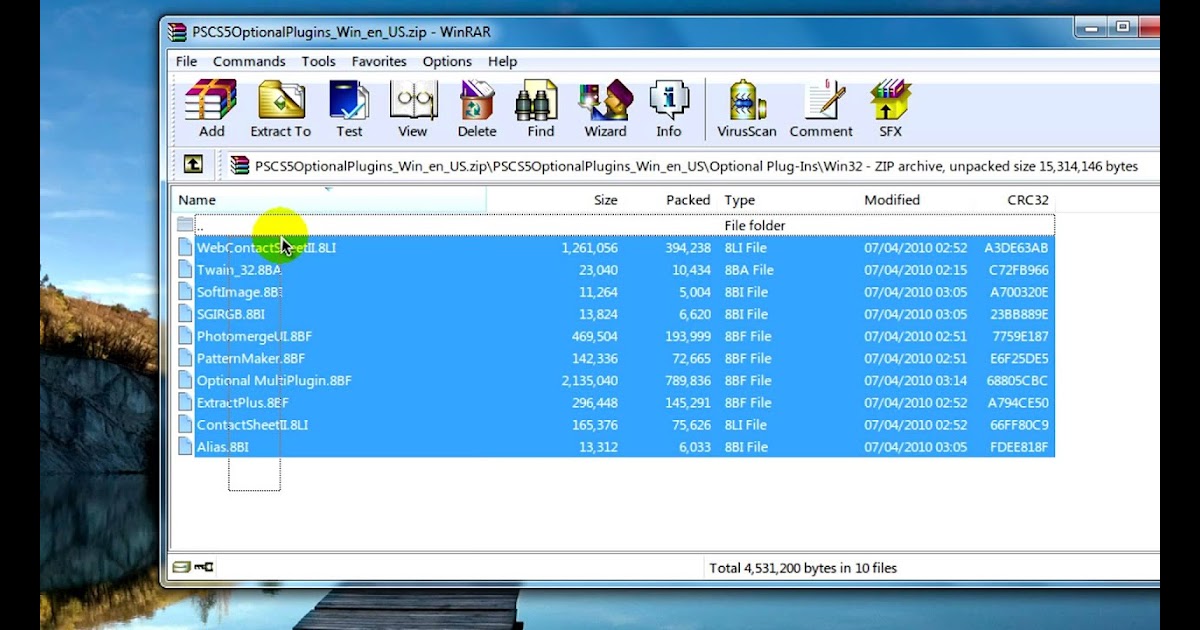Click file icon of PatternMaker.8BF

(185, 358)
